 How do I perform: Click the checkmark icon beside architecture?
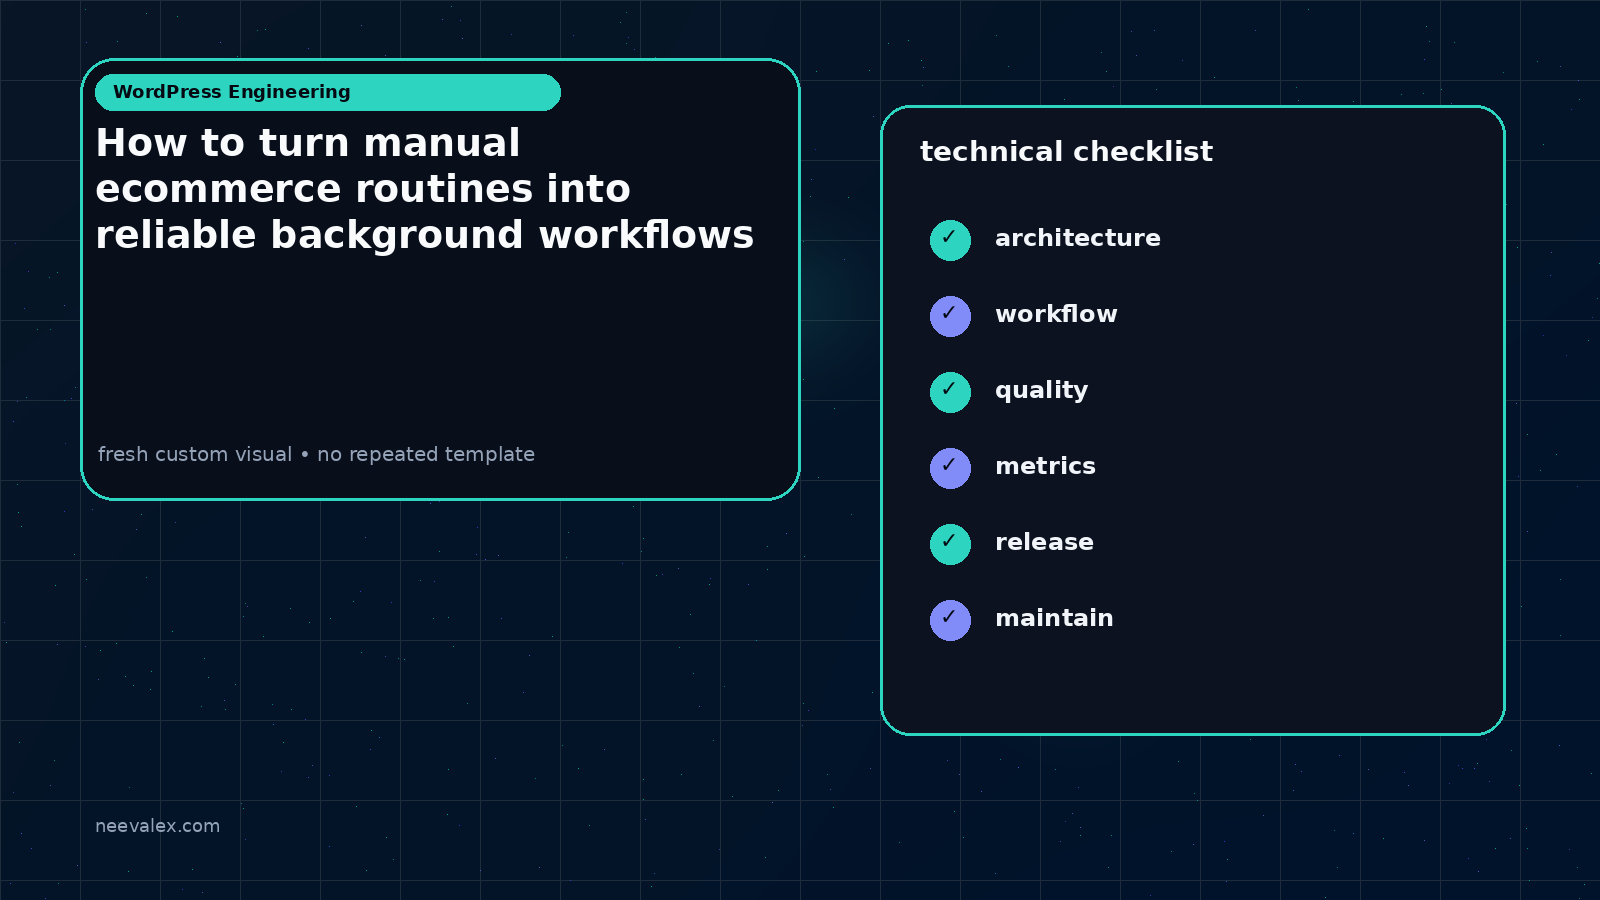[x=950, y=240]
